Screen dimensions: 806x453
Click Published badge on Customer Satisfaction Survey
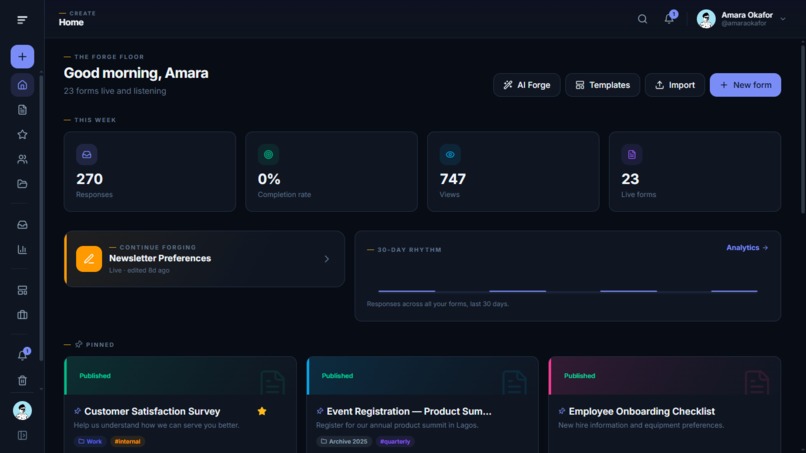click(x=95, y=376)
